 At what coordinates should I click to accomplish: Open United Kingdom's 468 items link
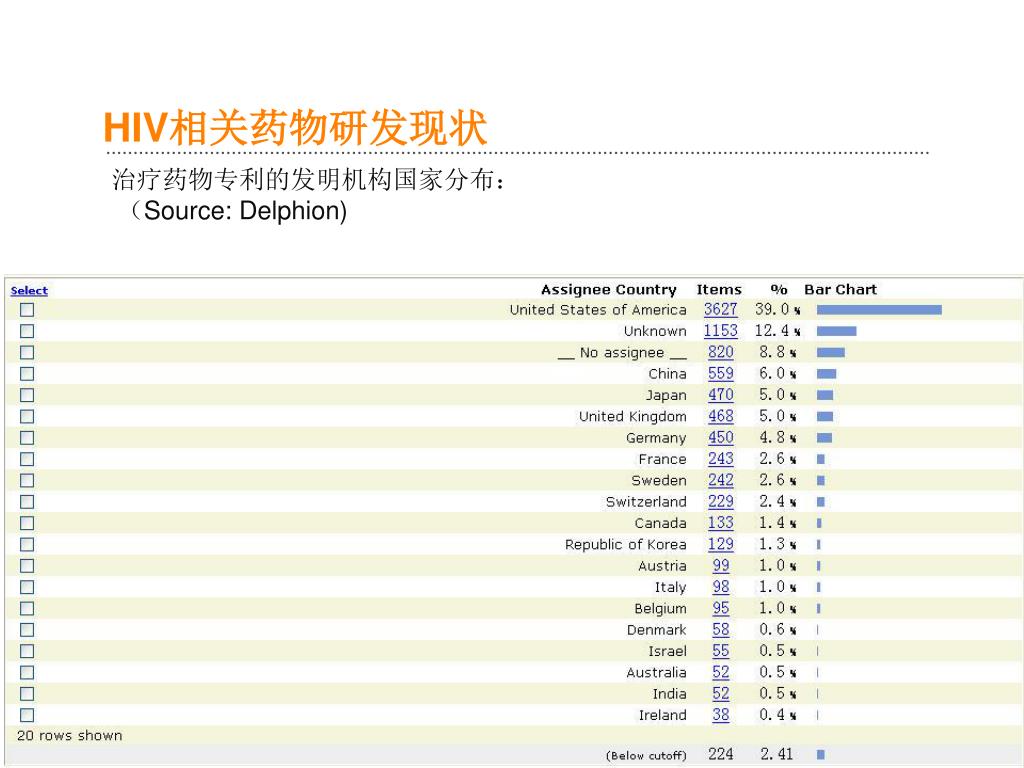tap(721, 417)
